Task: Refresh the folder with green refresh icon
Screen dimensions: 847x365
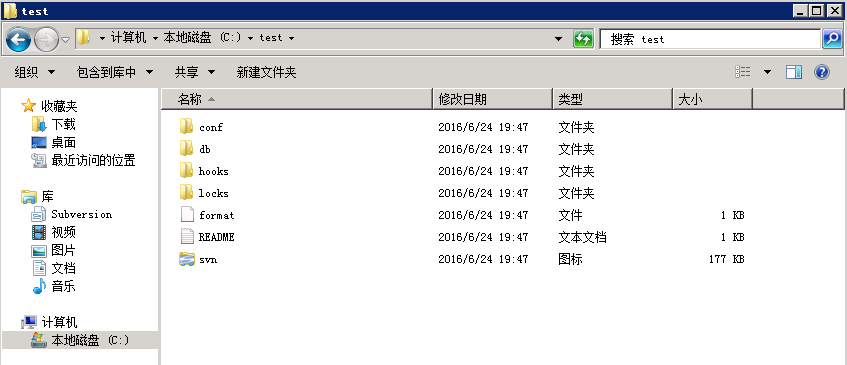Action: click(583, 39)
